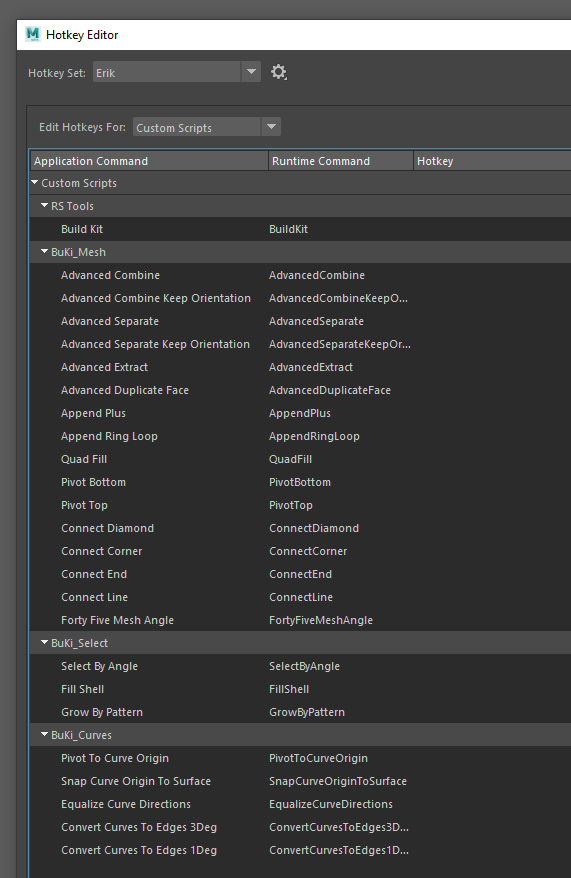The image size is (571, 878).
Task: Collapse the Custom Scripts tree group
Action: (x=35, y=183)
